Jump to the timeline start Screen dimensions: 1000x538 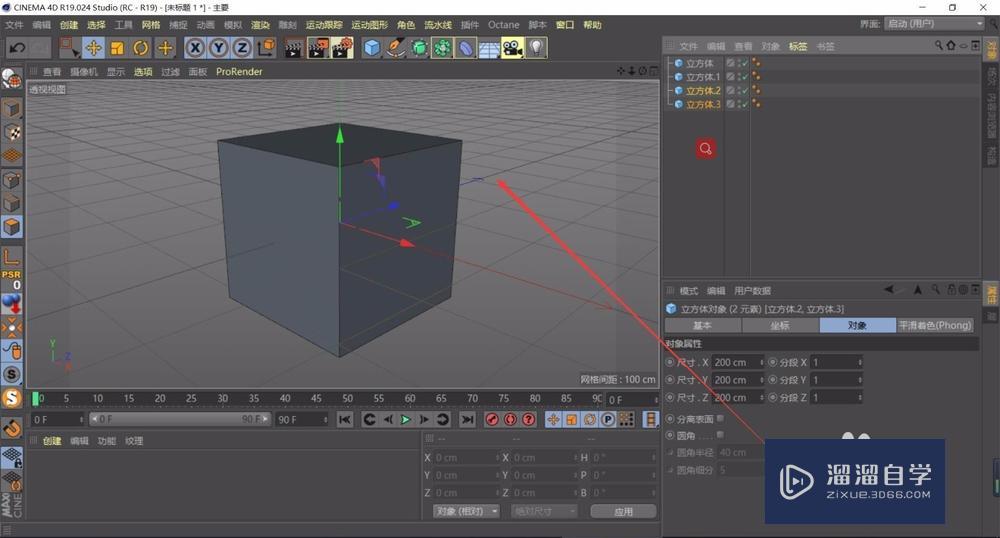[345, 419]
